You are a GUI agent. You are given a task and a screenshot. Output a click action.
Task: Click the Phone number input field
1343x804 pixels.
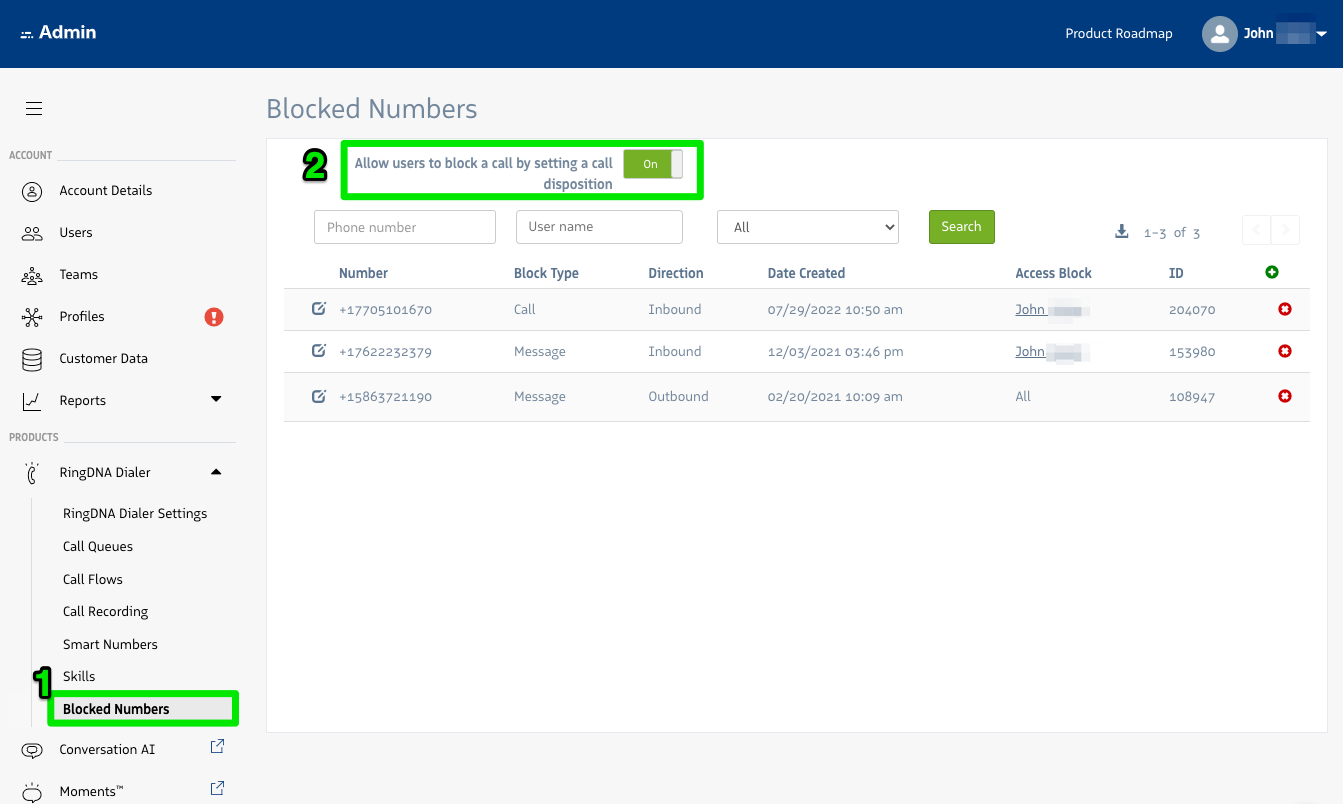[404, 227]
